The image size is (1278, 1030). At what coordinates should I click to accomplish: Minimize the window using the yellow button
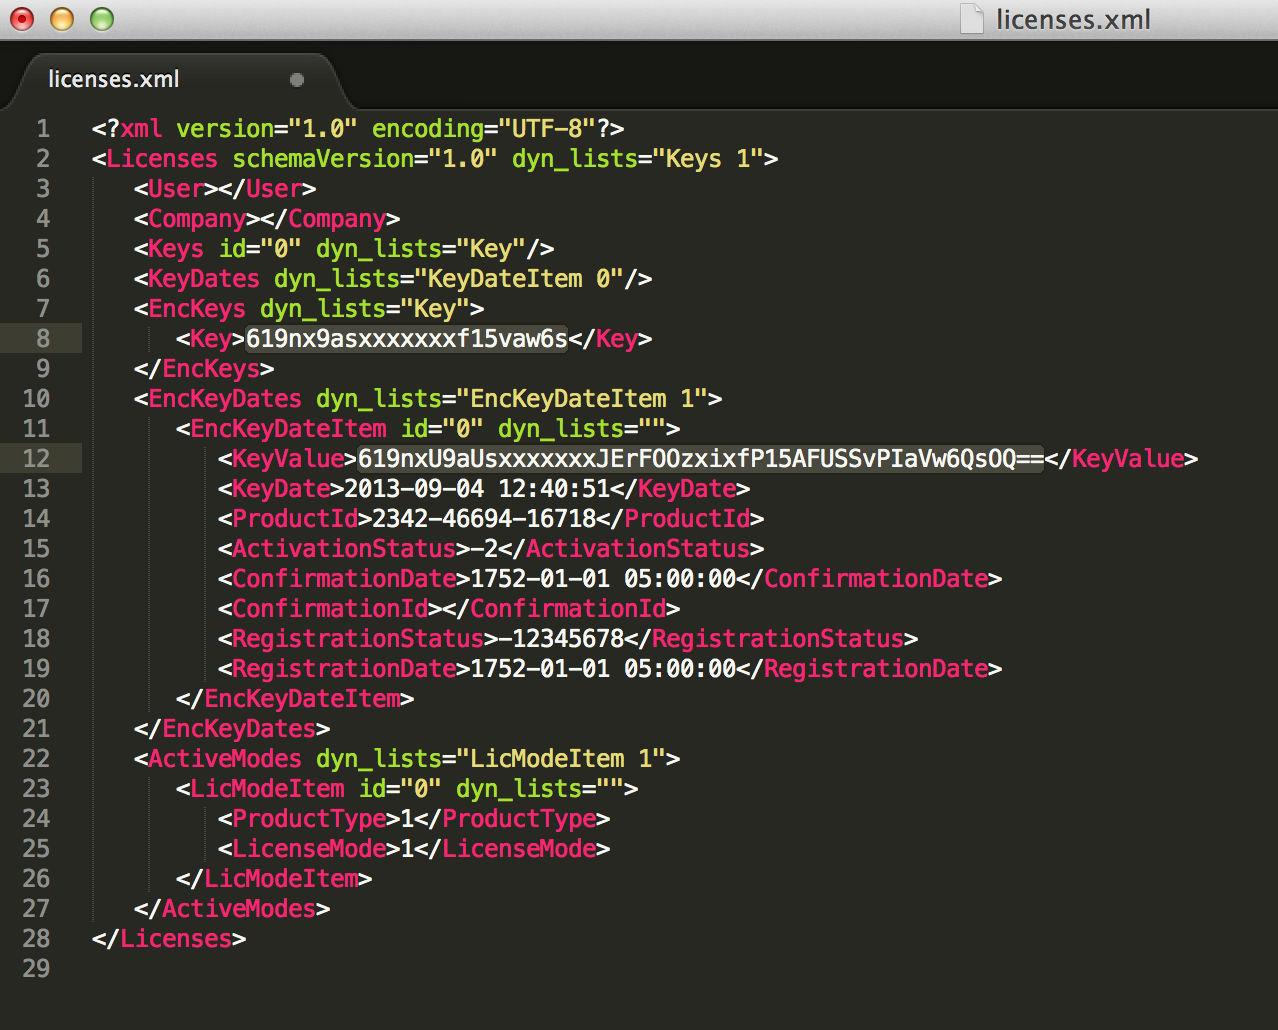coord(62,19)
